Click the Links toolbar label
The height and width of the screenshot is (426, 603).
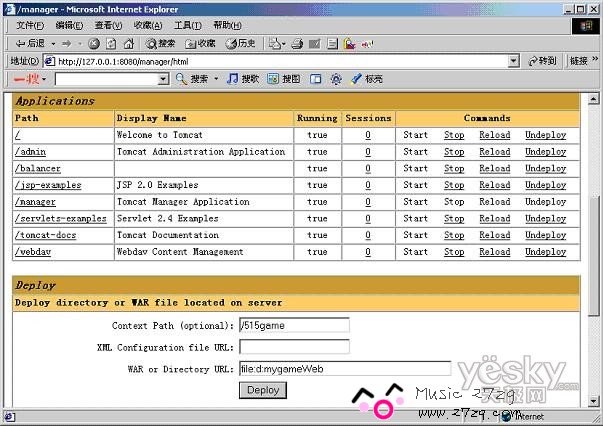[578, 61]
